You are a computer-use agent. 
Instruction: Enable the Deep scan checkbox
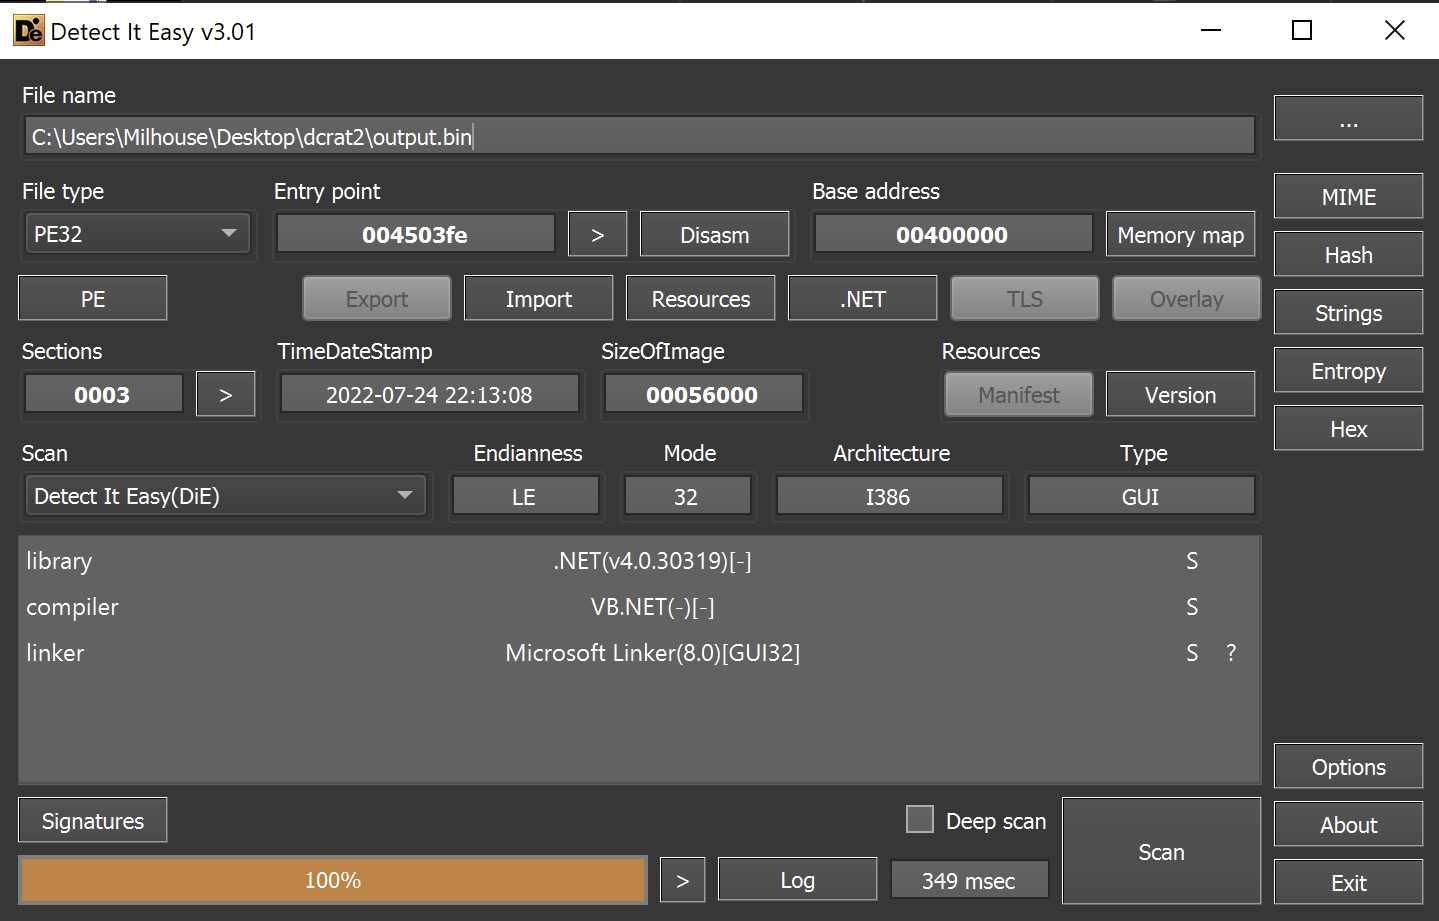pos(919,819)
